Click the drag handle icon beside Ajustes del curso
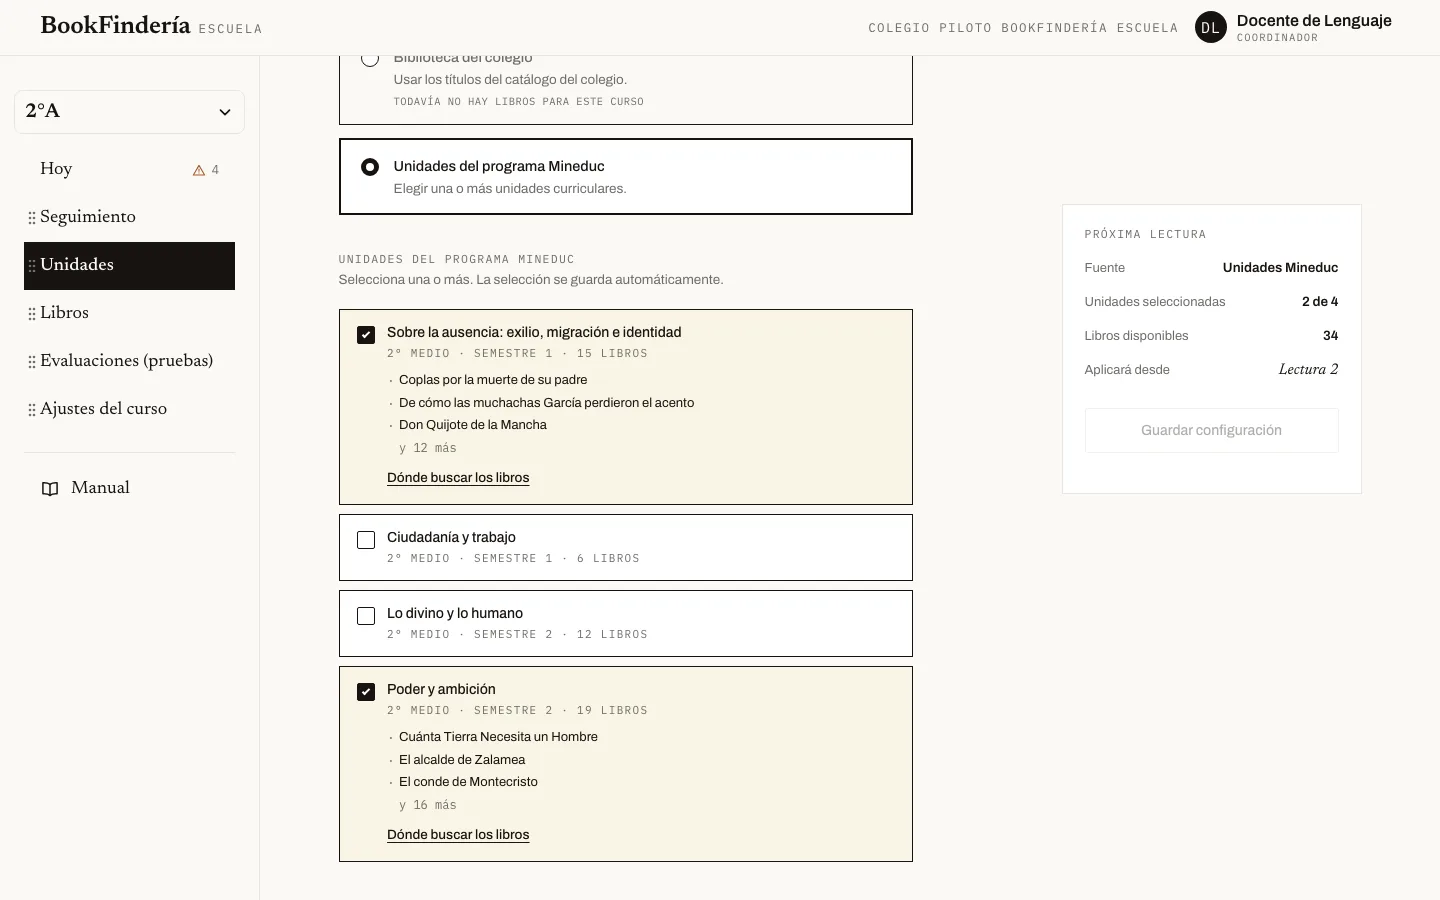Image resolution: width=1440 pixels, height=900 pixels. pos(32,409)
